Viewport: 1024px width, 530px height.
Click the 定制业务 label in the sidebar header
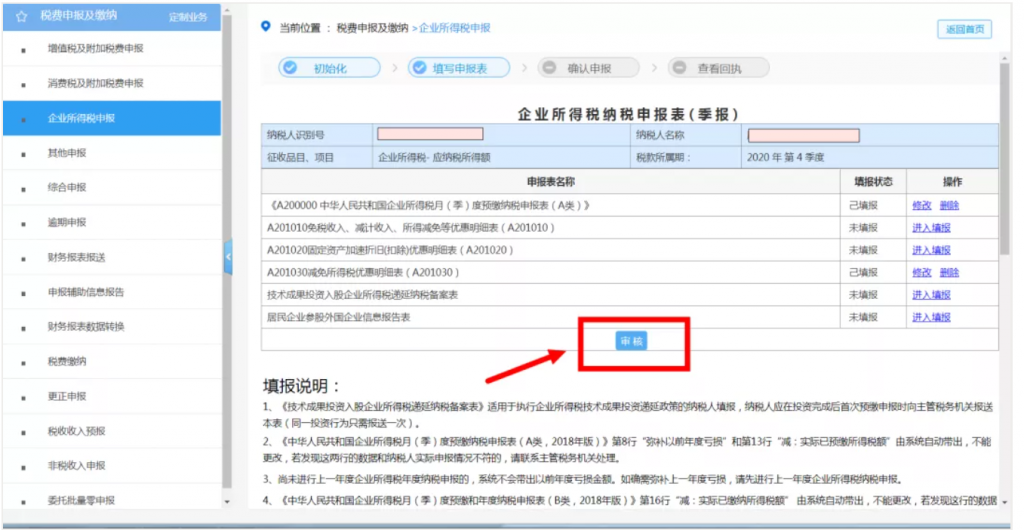coord(188,17)
